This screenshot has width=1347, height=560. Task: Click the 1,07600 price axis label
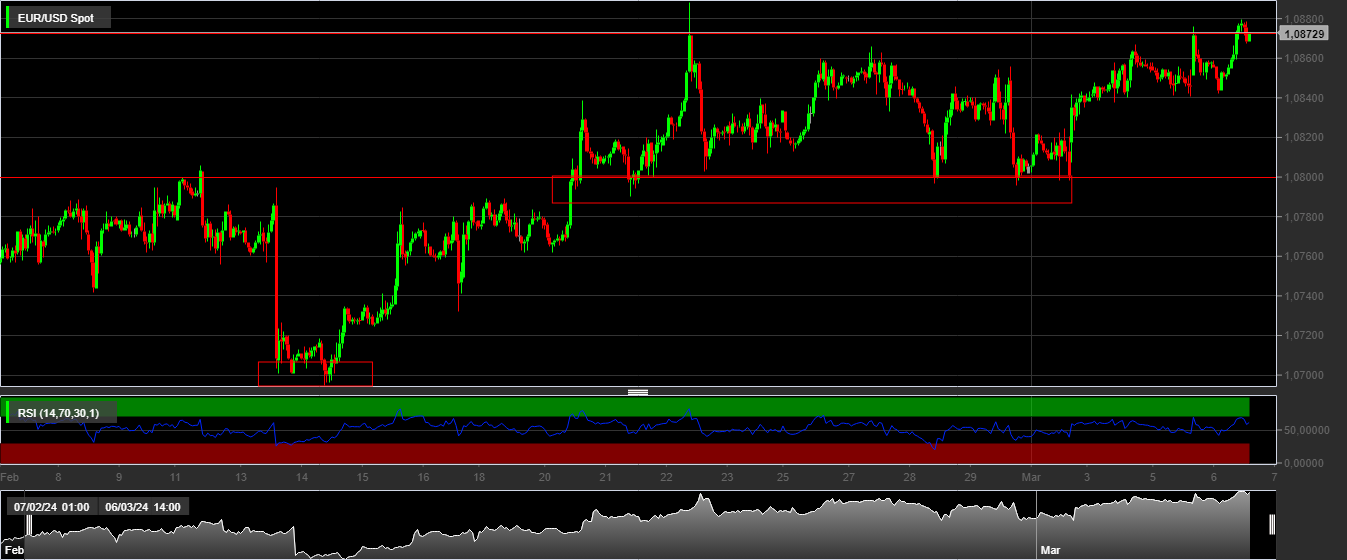tap(1304, 257)
